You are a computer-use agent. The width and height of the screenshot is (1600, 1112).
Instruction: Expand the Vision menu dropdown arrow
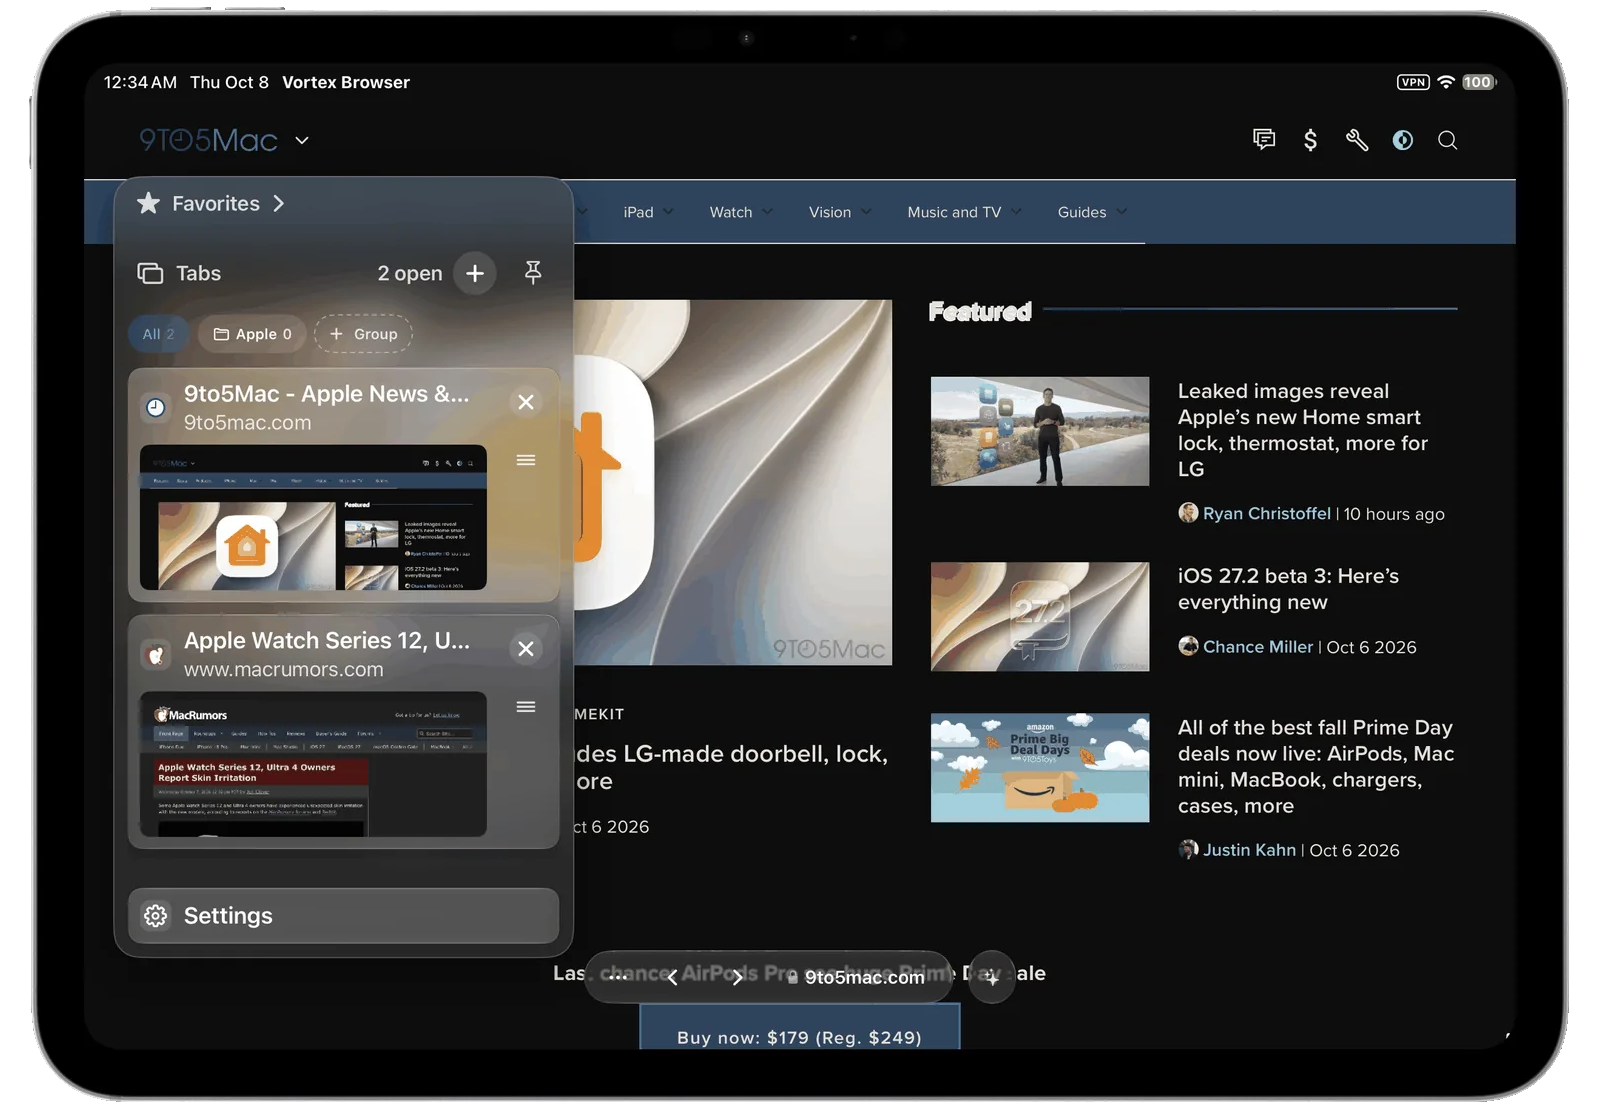point(867,212)
